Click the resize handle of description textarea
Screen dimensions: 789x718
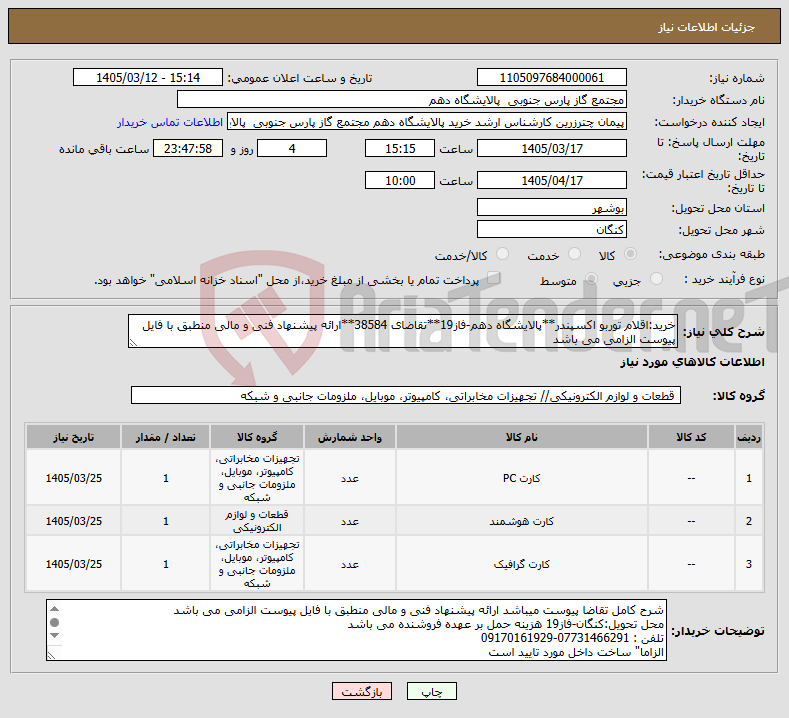133,343
